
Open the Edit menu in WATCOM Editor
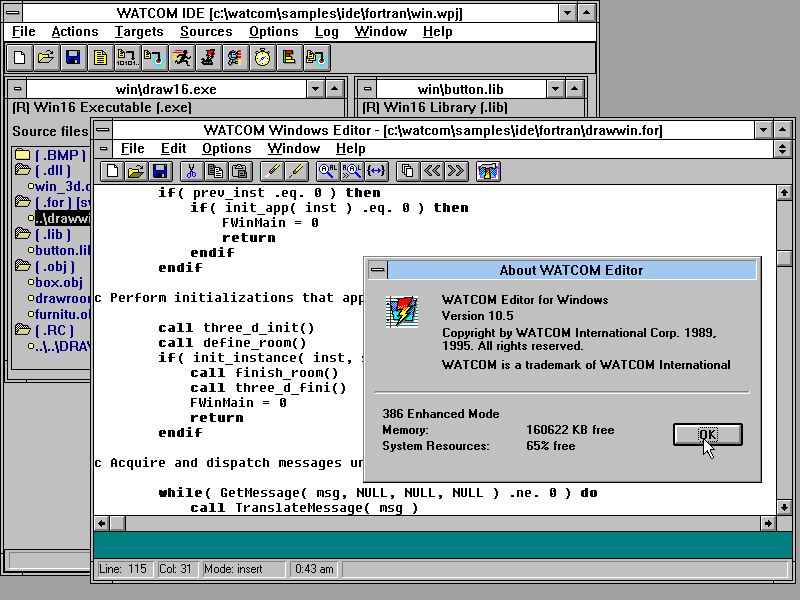[x=173, y=148]
